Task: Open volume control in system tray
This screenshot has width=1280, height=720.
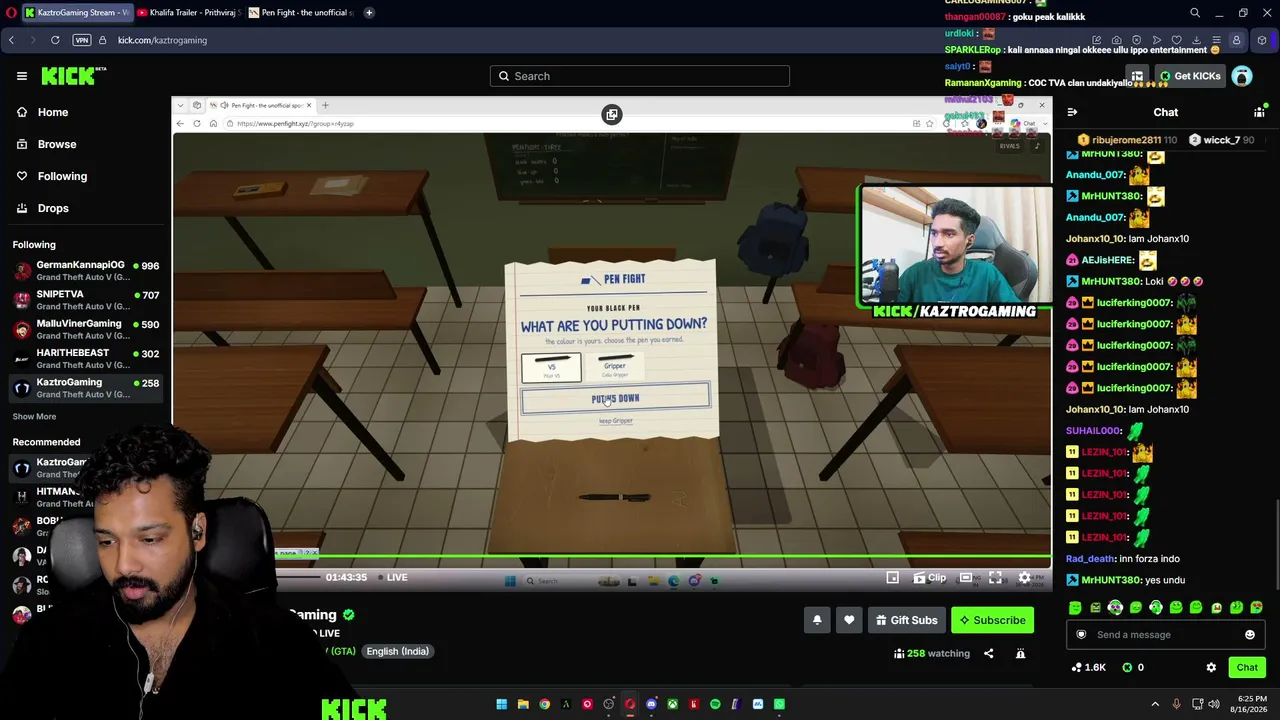Action: tap(1214, 704)
